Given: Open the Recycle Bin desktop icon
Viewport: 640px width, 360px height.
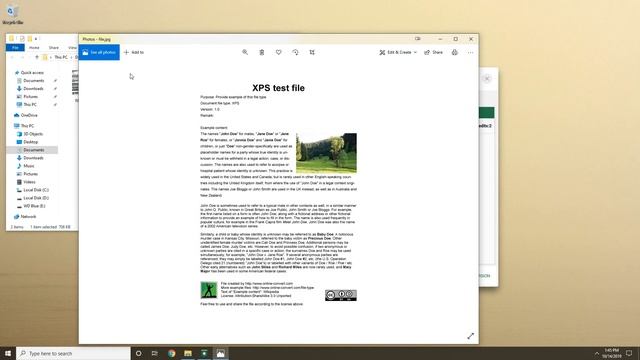Looking at the screenshot, I should 12,15.
